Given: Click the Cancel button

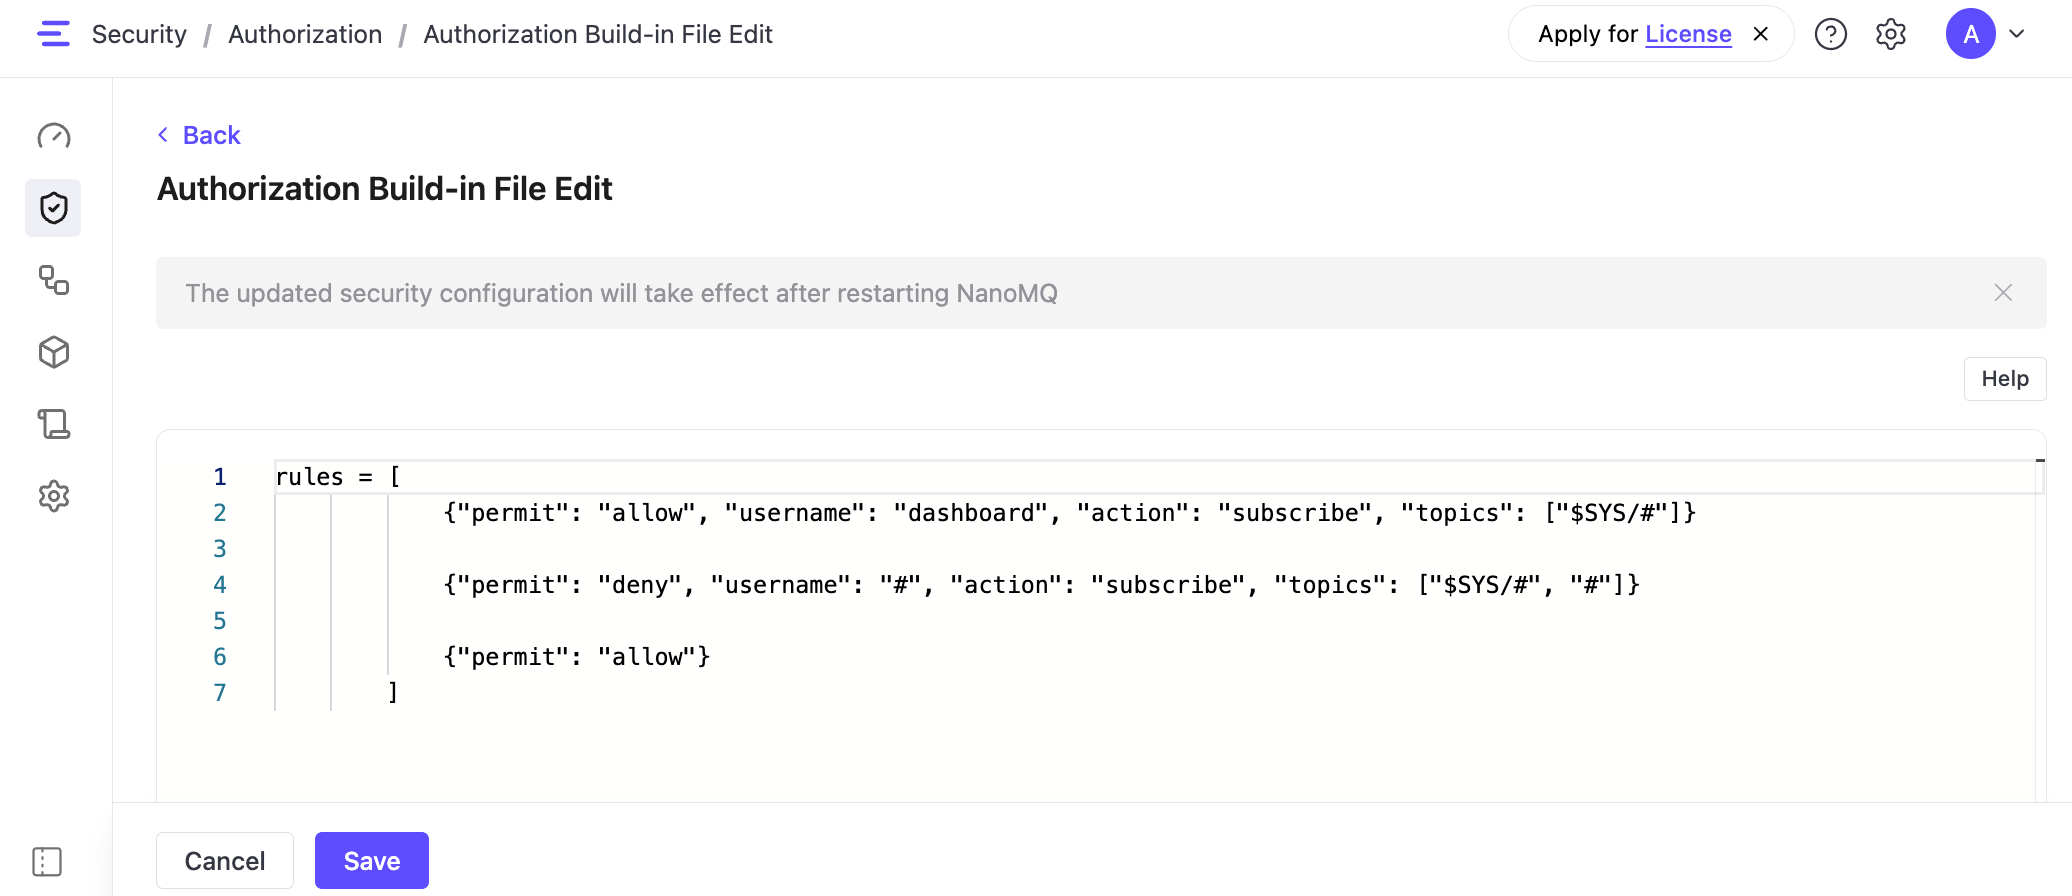Looking at the screenshot, I should pyautogui.click(x=225, y=861).
